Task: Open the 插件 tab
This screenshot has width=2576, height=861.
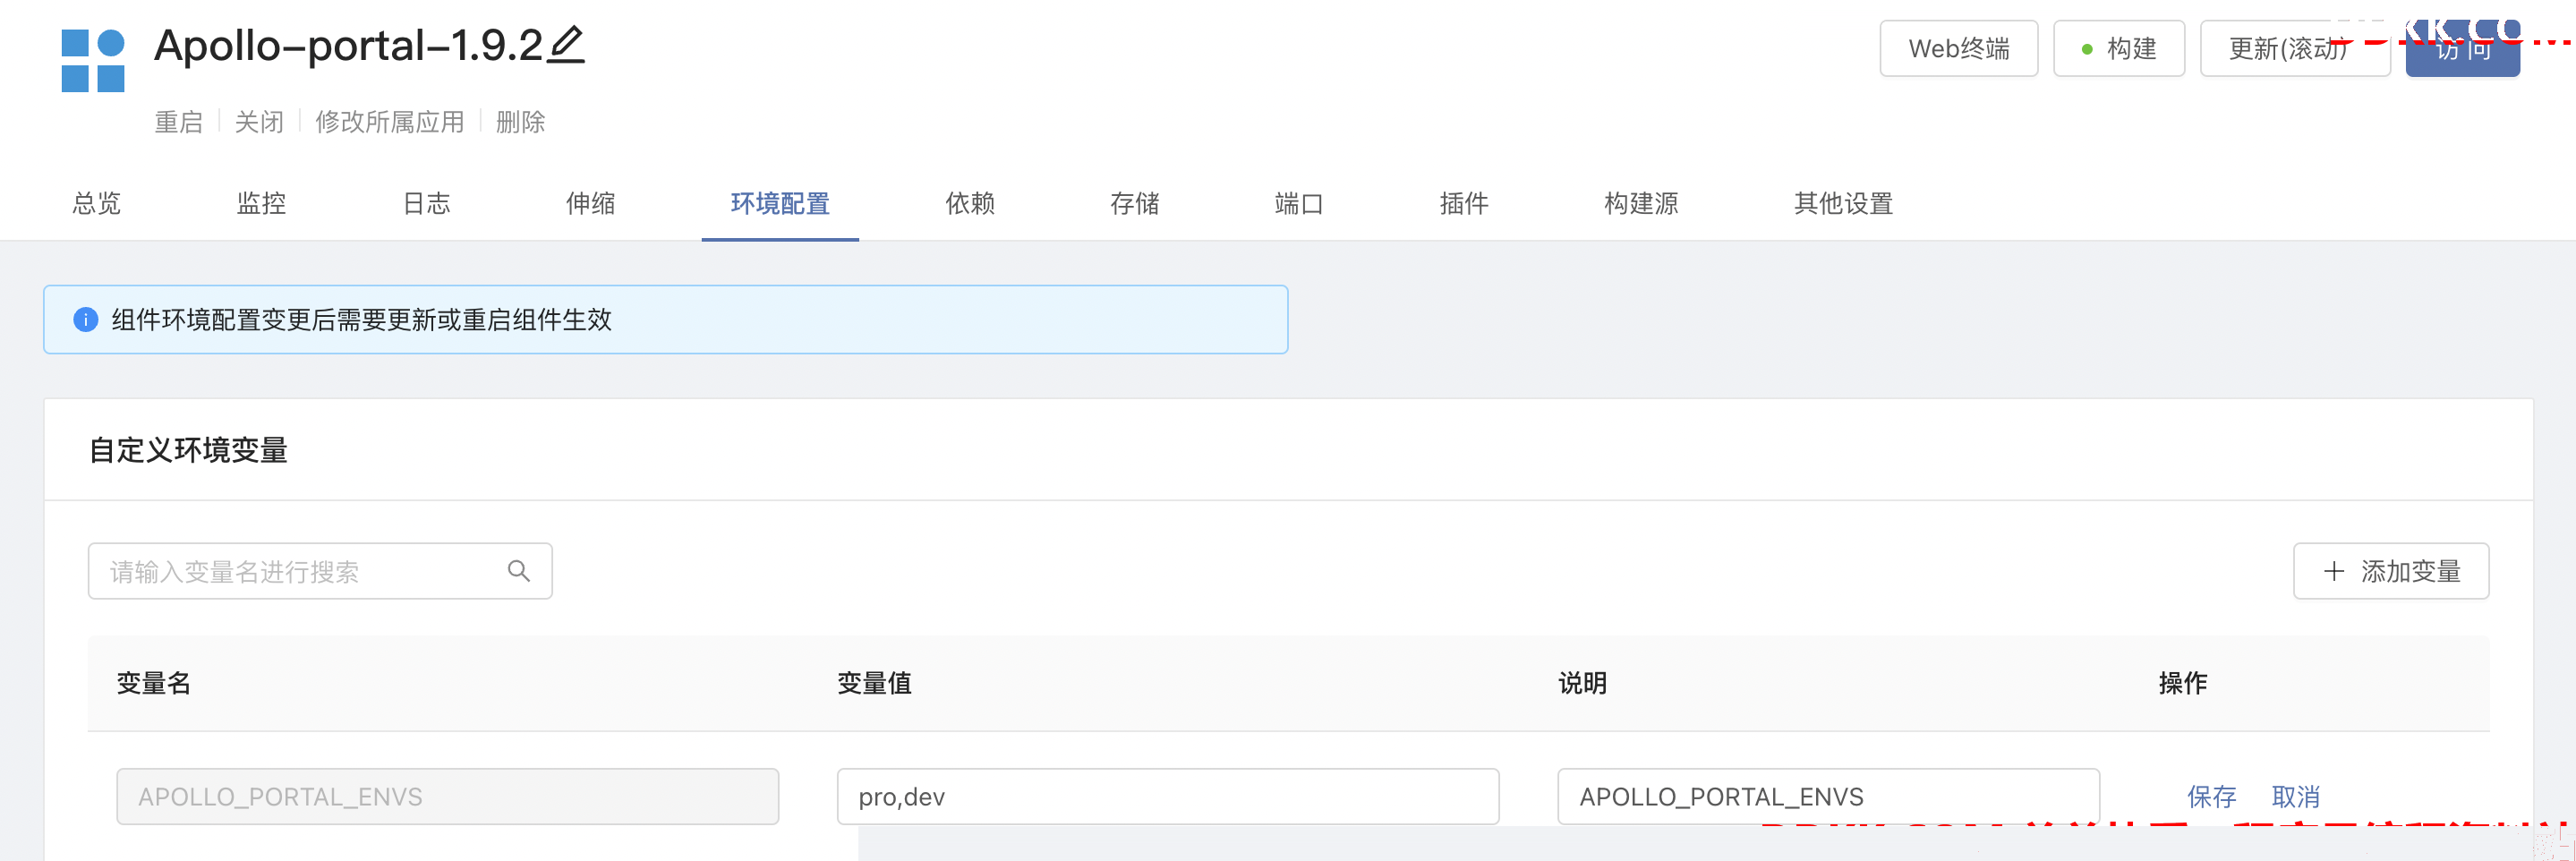Action: tap(1464, 203)
